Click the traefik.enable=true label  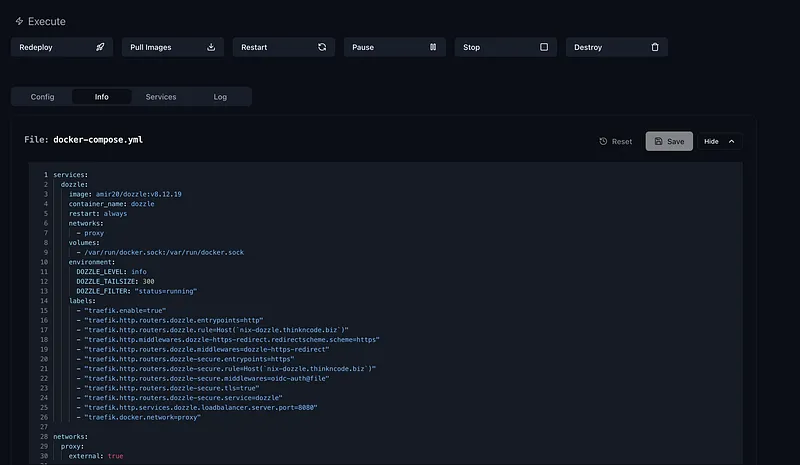121,310
